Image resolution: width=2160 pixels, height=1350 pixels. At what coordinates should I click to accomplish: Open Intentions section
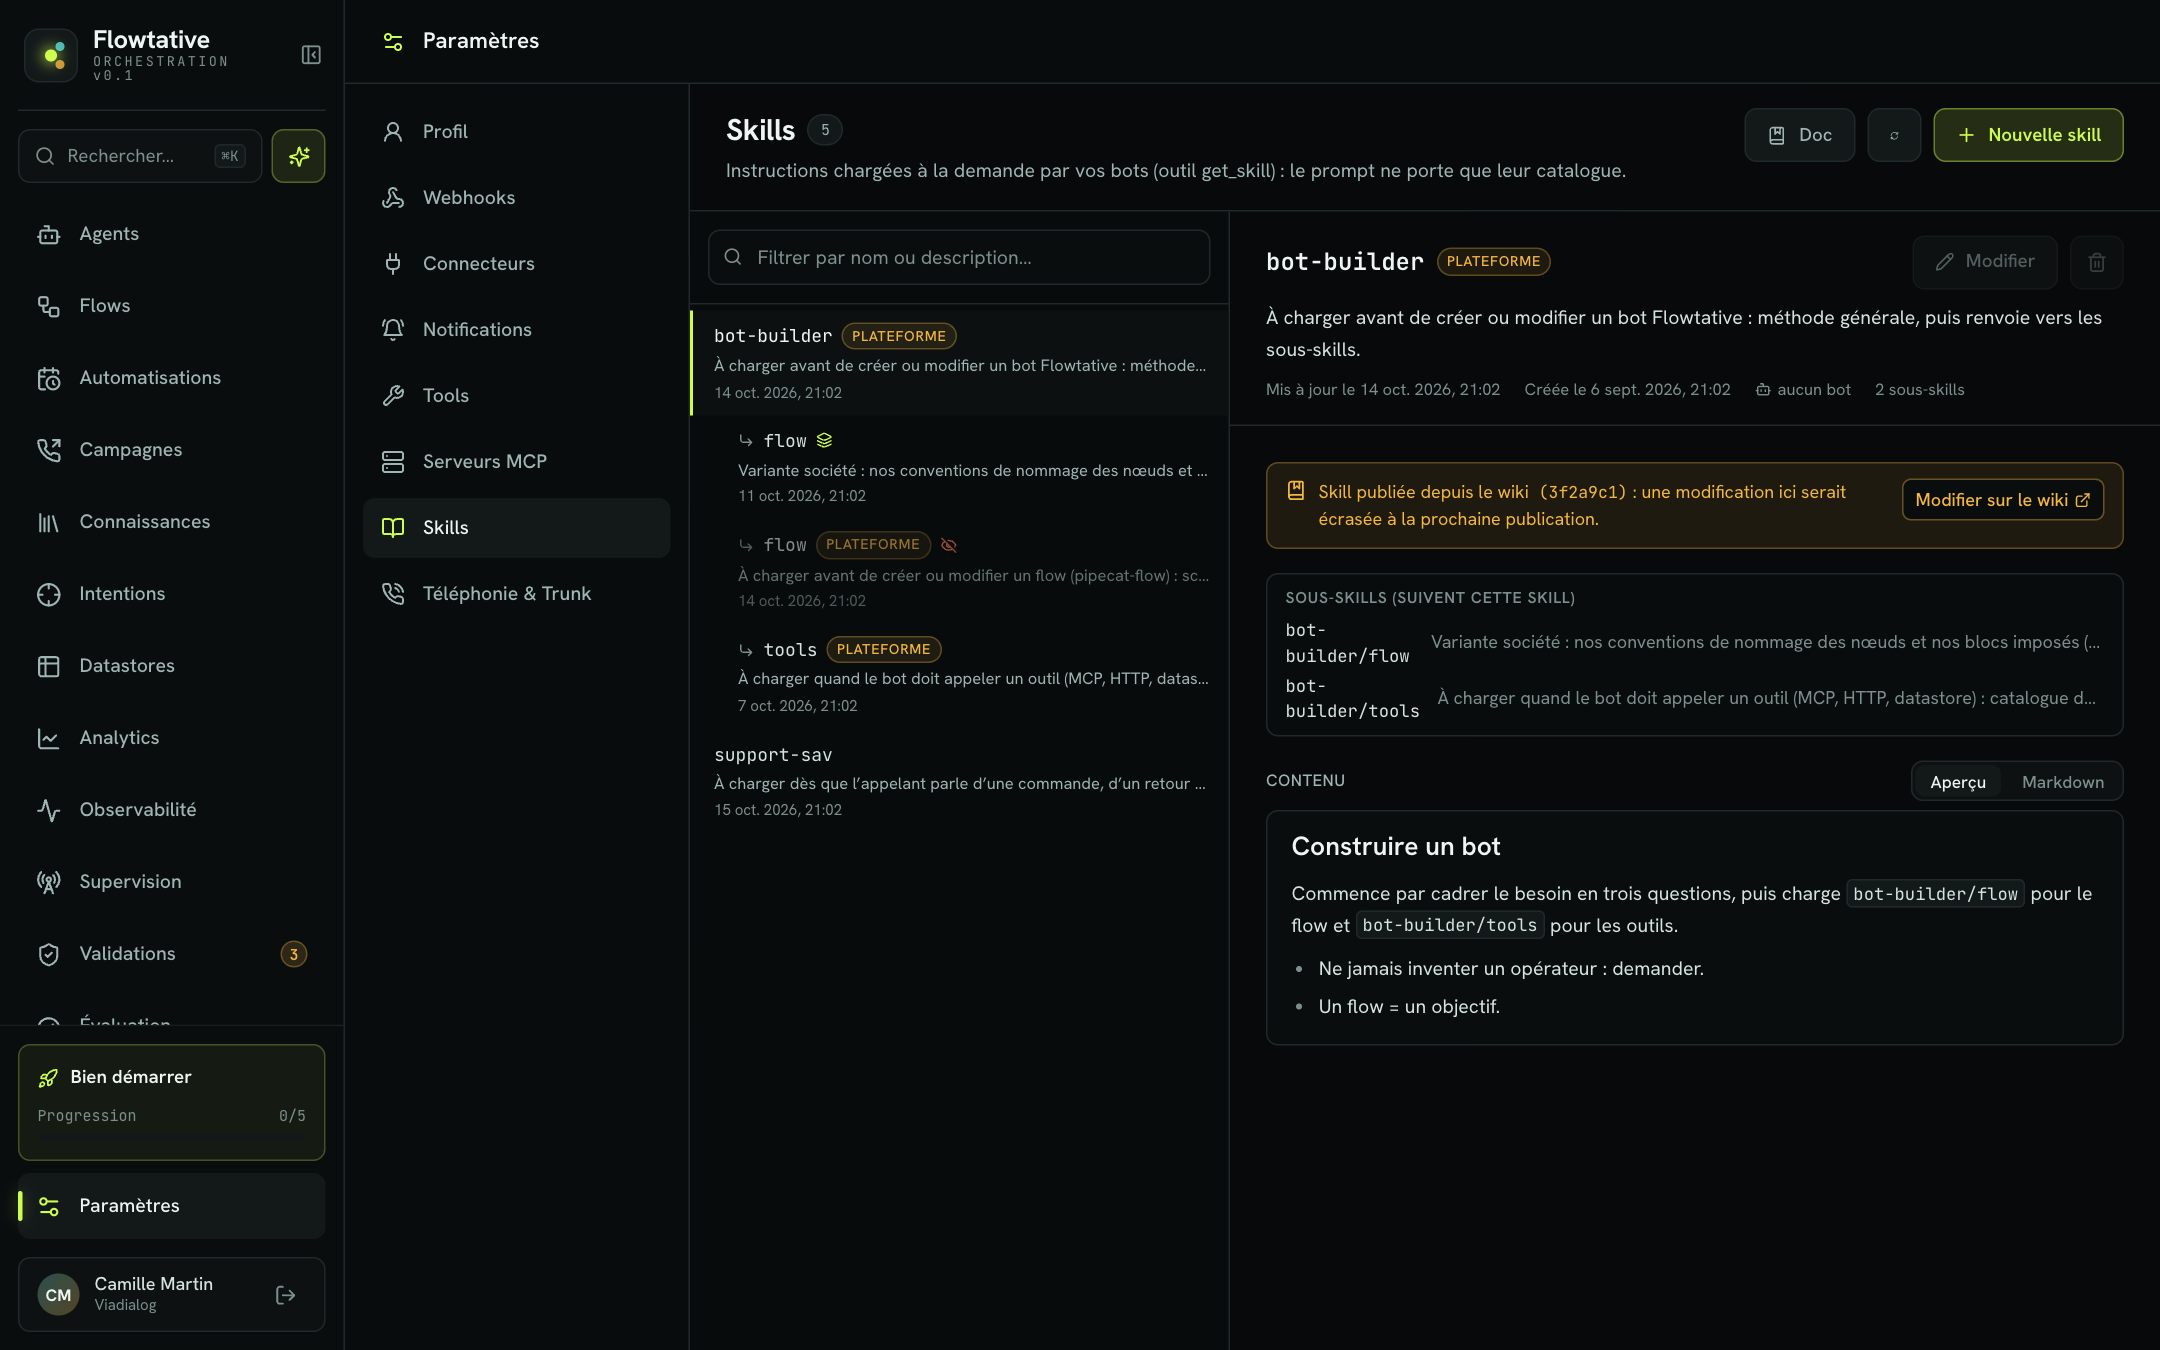172,594
